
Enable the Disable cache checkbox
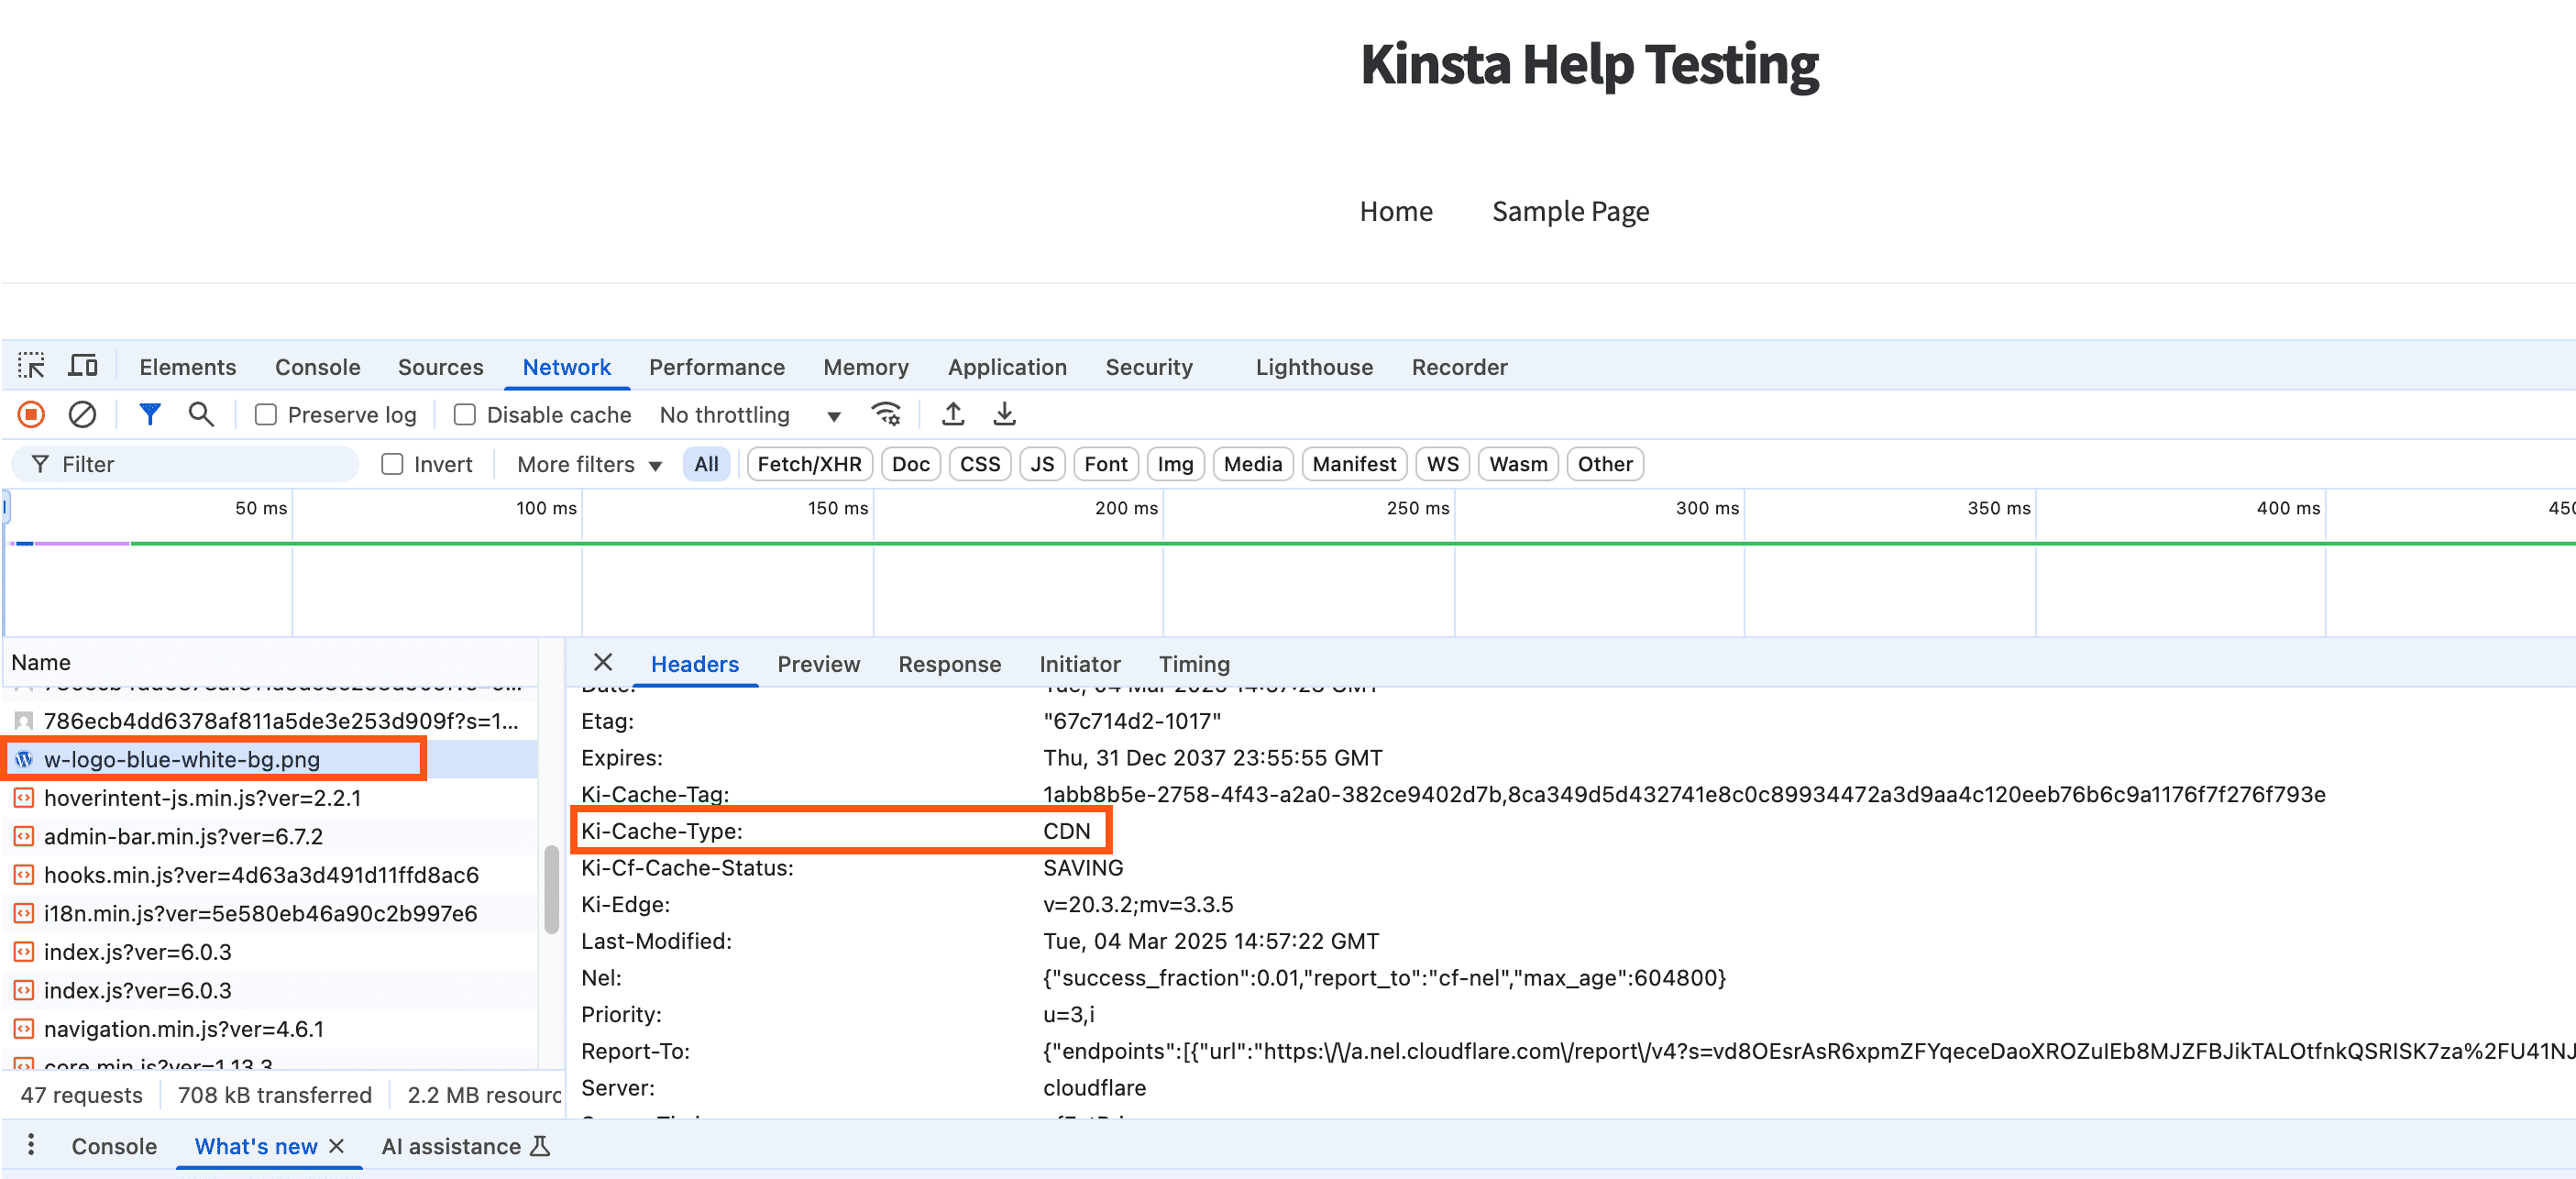point(465,415)
